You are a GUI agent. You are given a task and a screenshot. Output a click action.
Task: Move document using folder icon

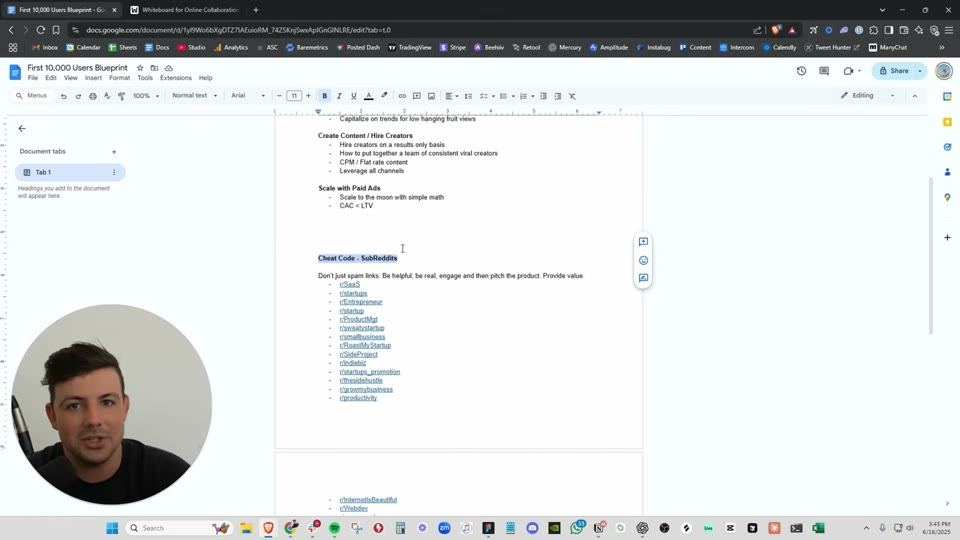[154, 68]
